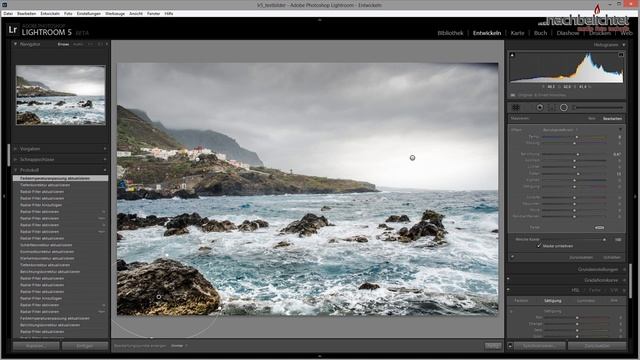This screenshot has width=640, height=360.
Task: Expand the Gradationskurve panel
Action: coord(624,280)
